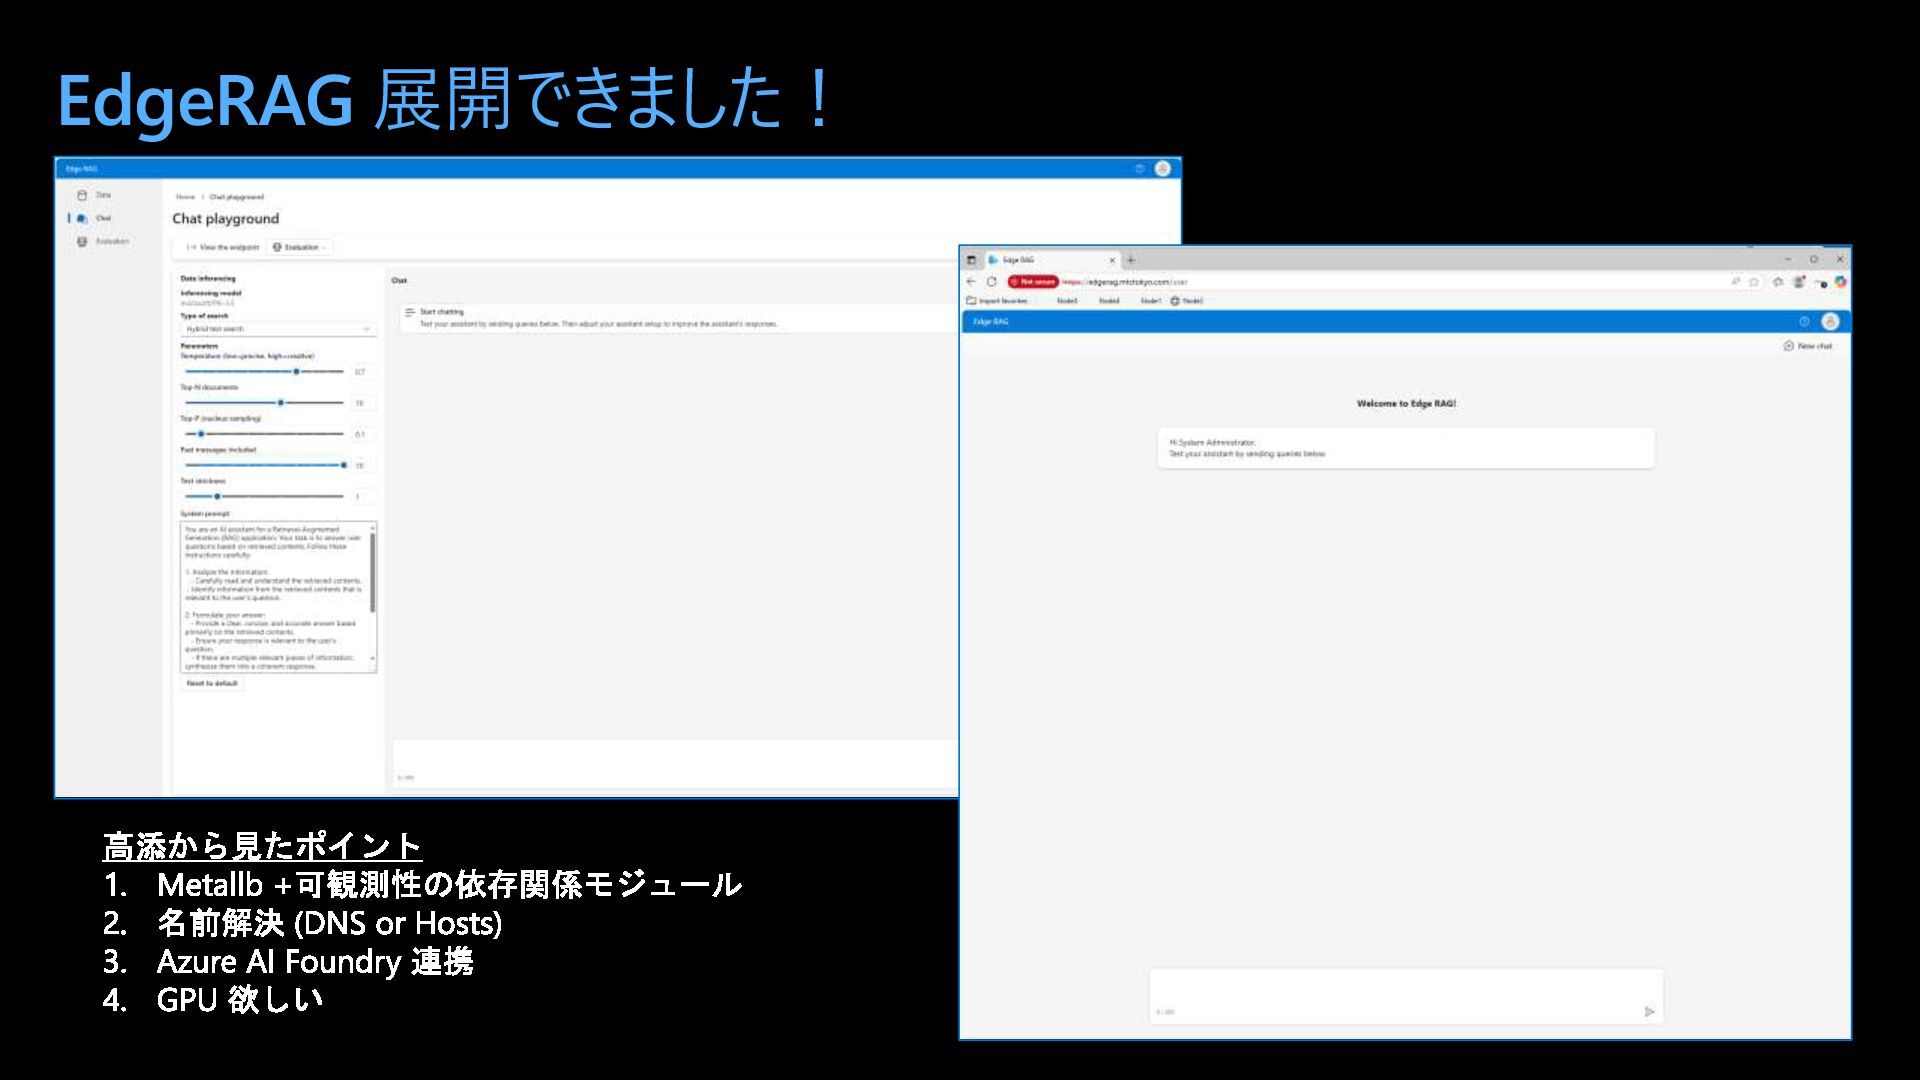
Task: Adjust the Top-N documents slider
Action: [265, 403]
